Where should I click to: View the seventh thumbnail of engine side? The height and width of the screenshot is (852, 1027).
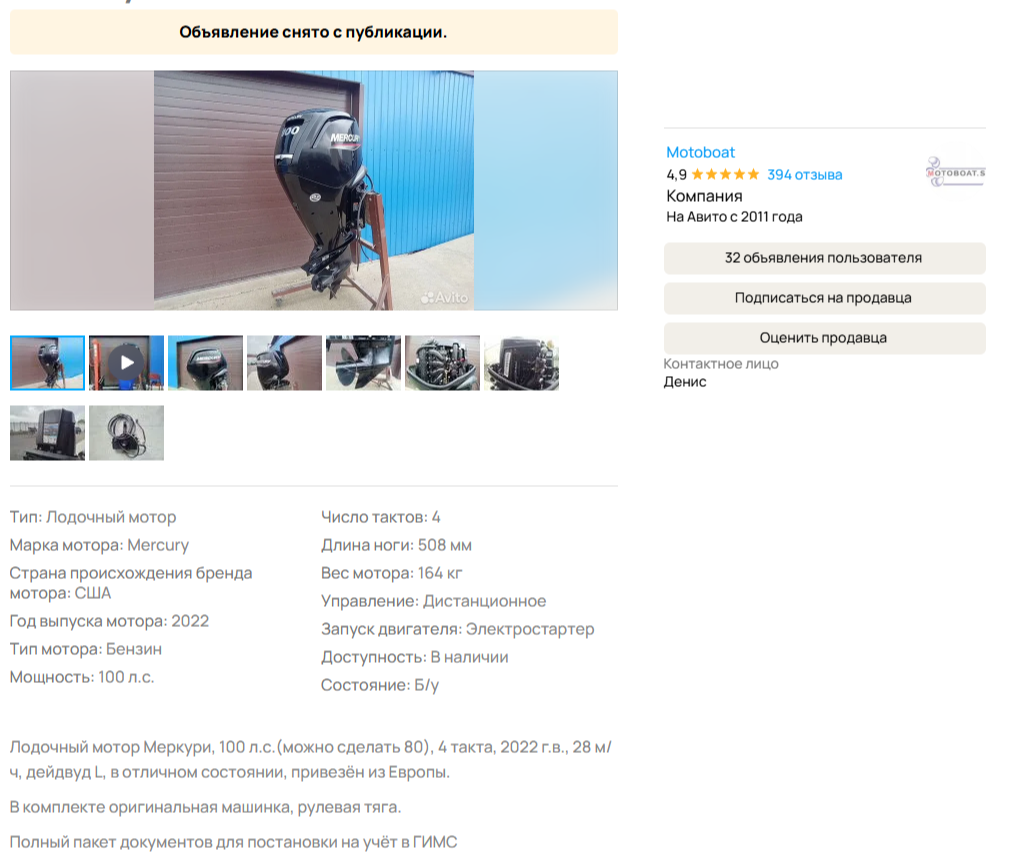click(521, 363)
